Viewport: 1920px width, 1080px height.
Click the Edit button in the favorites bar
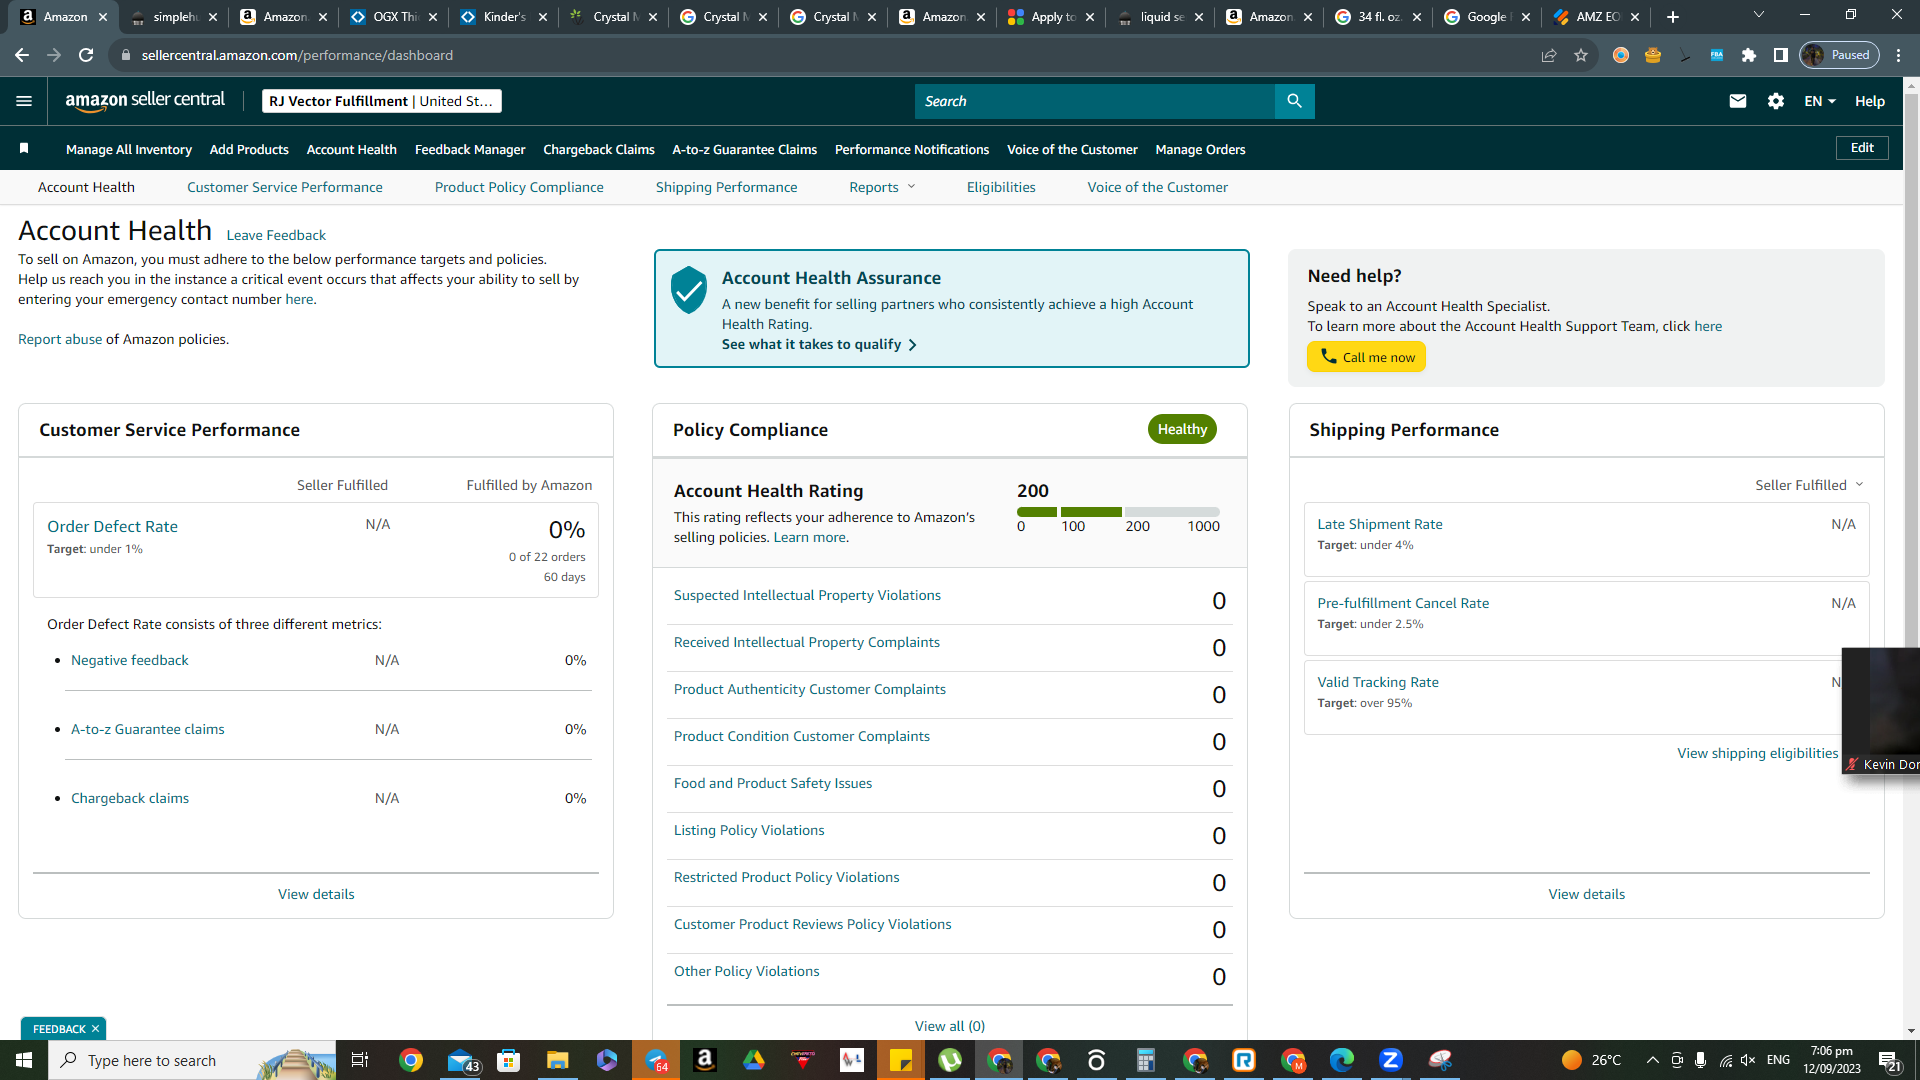1862,148
